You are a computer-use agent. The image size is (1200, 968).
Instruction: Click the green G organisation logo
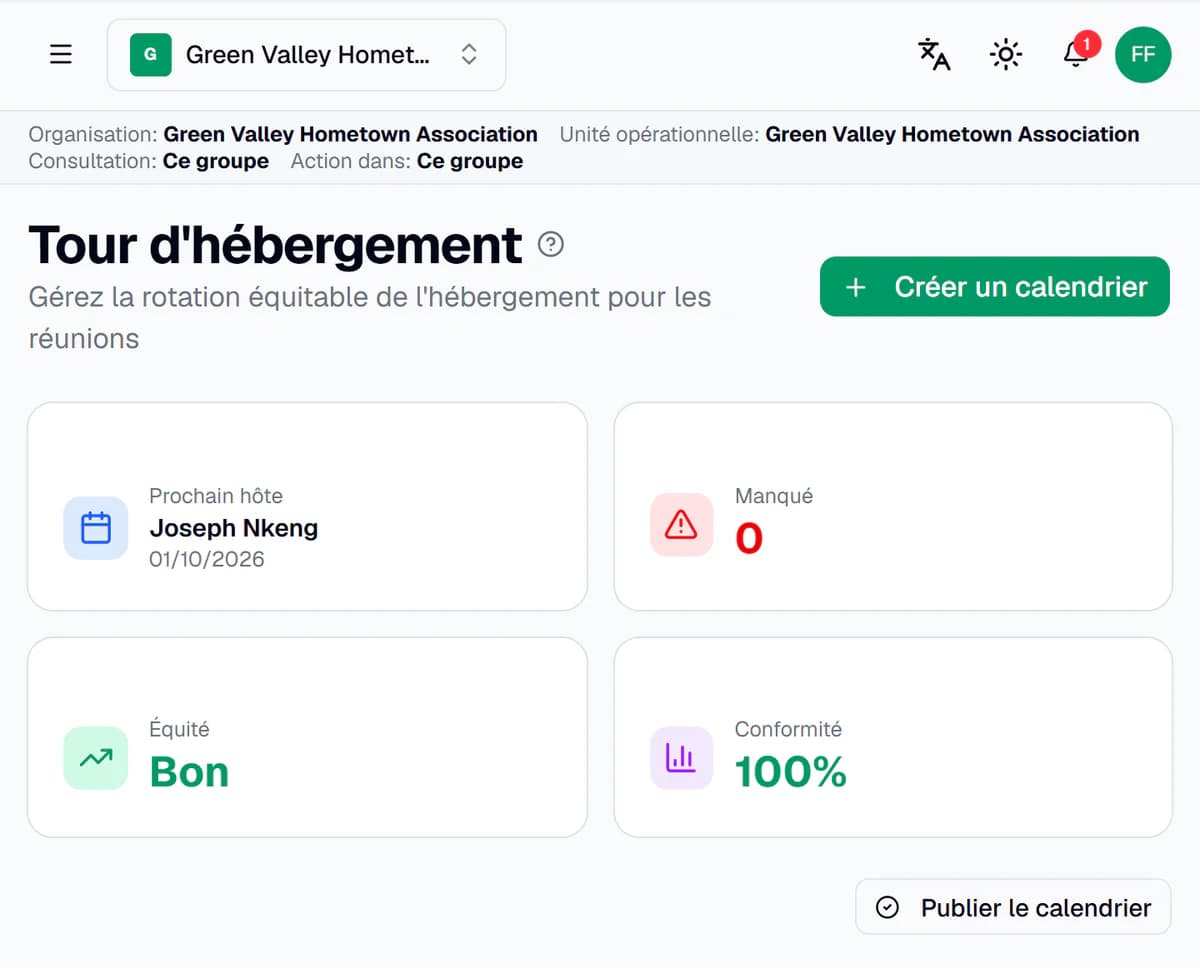pyautogui.click(x=151, y=55)
